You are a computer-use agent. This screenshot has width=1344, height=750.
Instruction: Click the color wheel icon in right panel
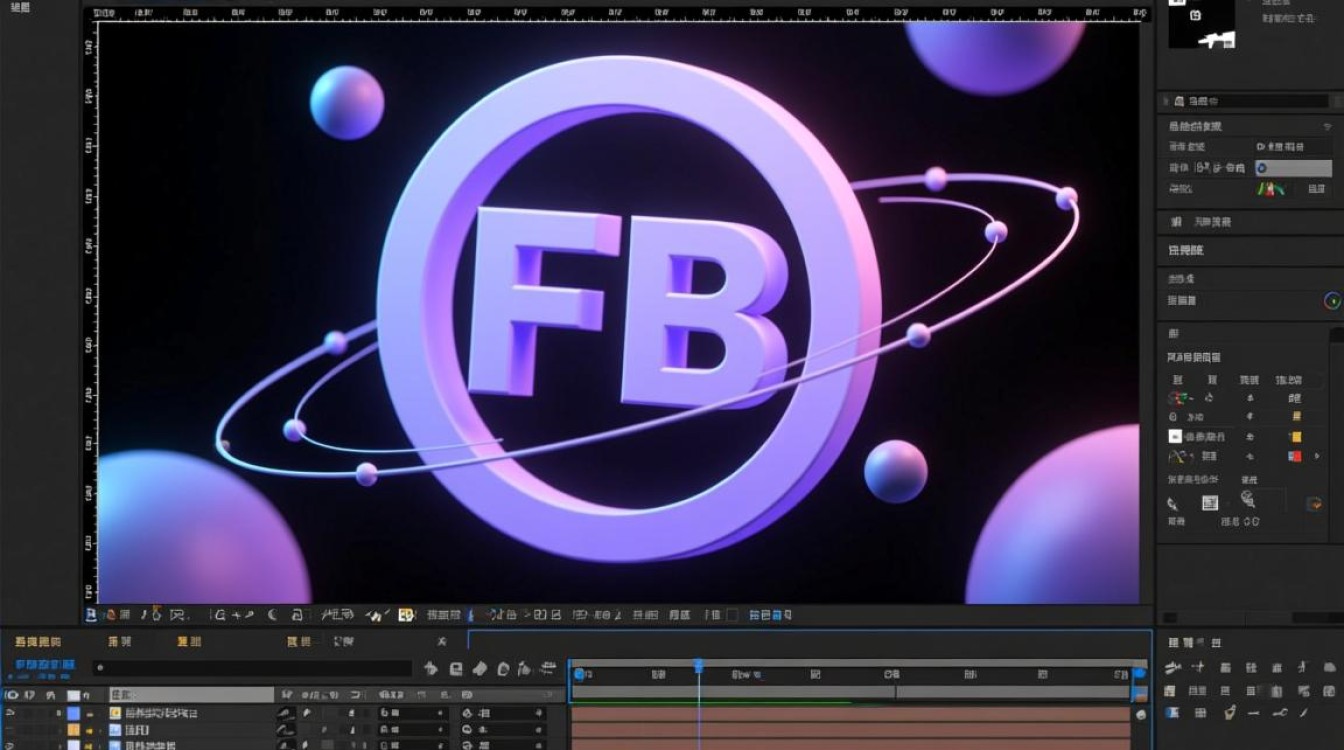[x=1331, y=300]
